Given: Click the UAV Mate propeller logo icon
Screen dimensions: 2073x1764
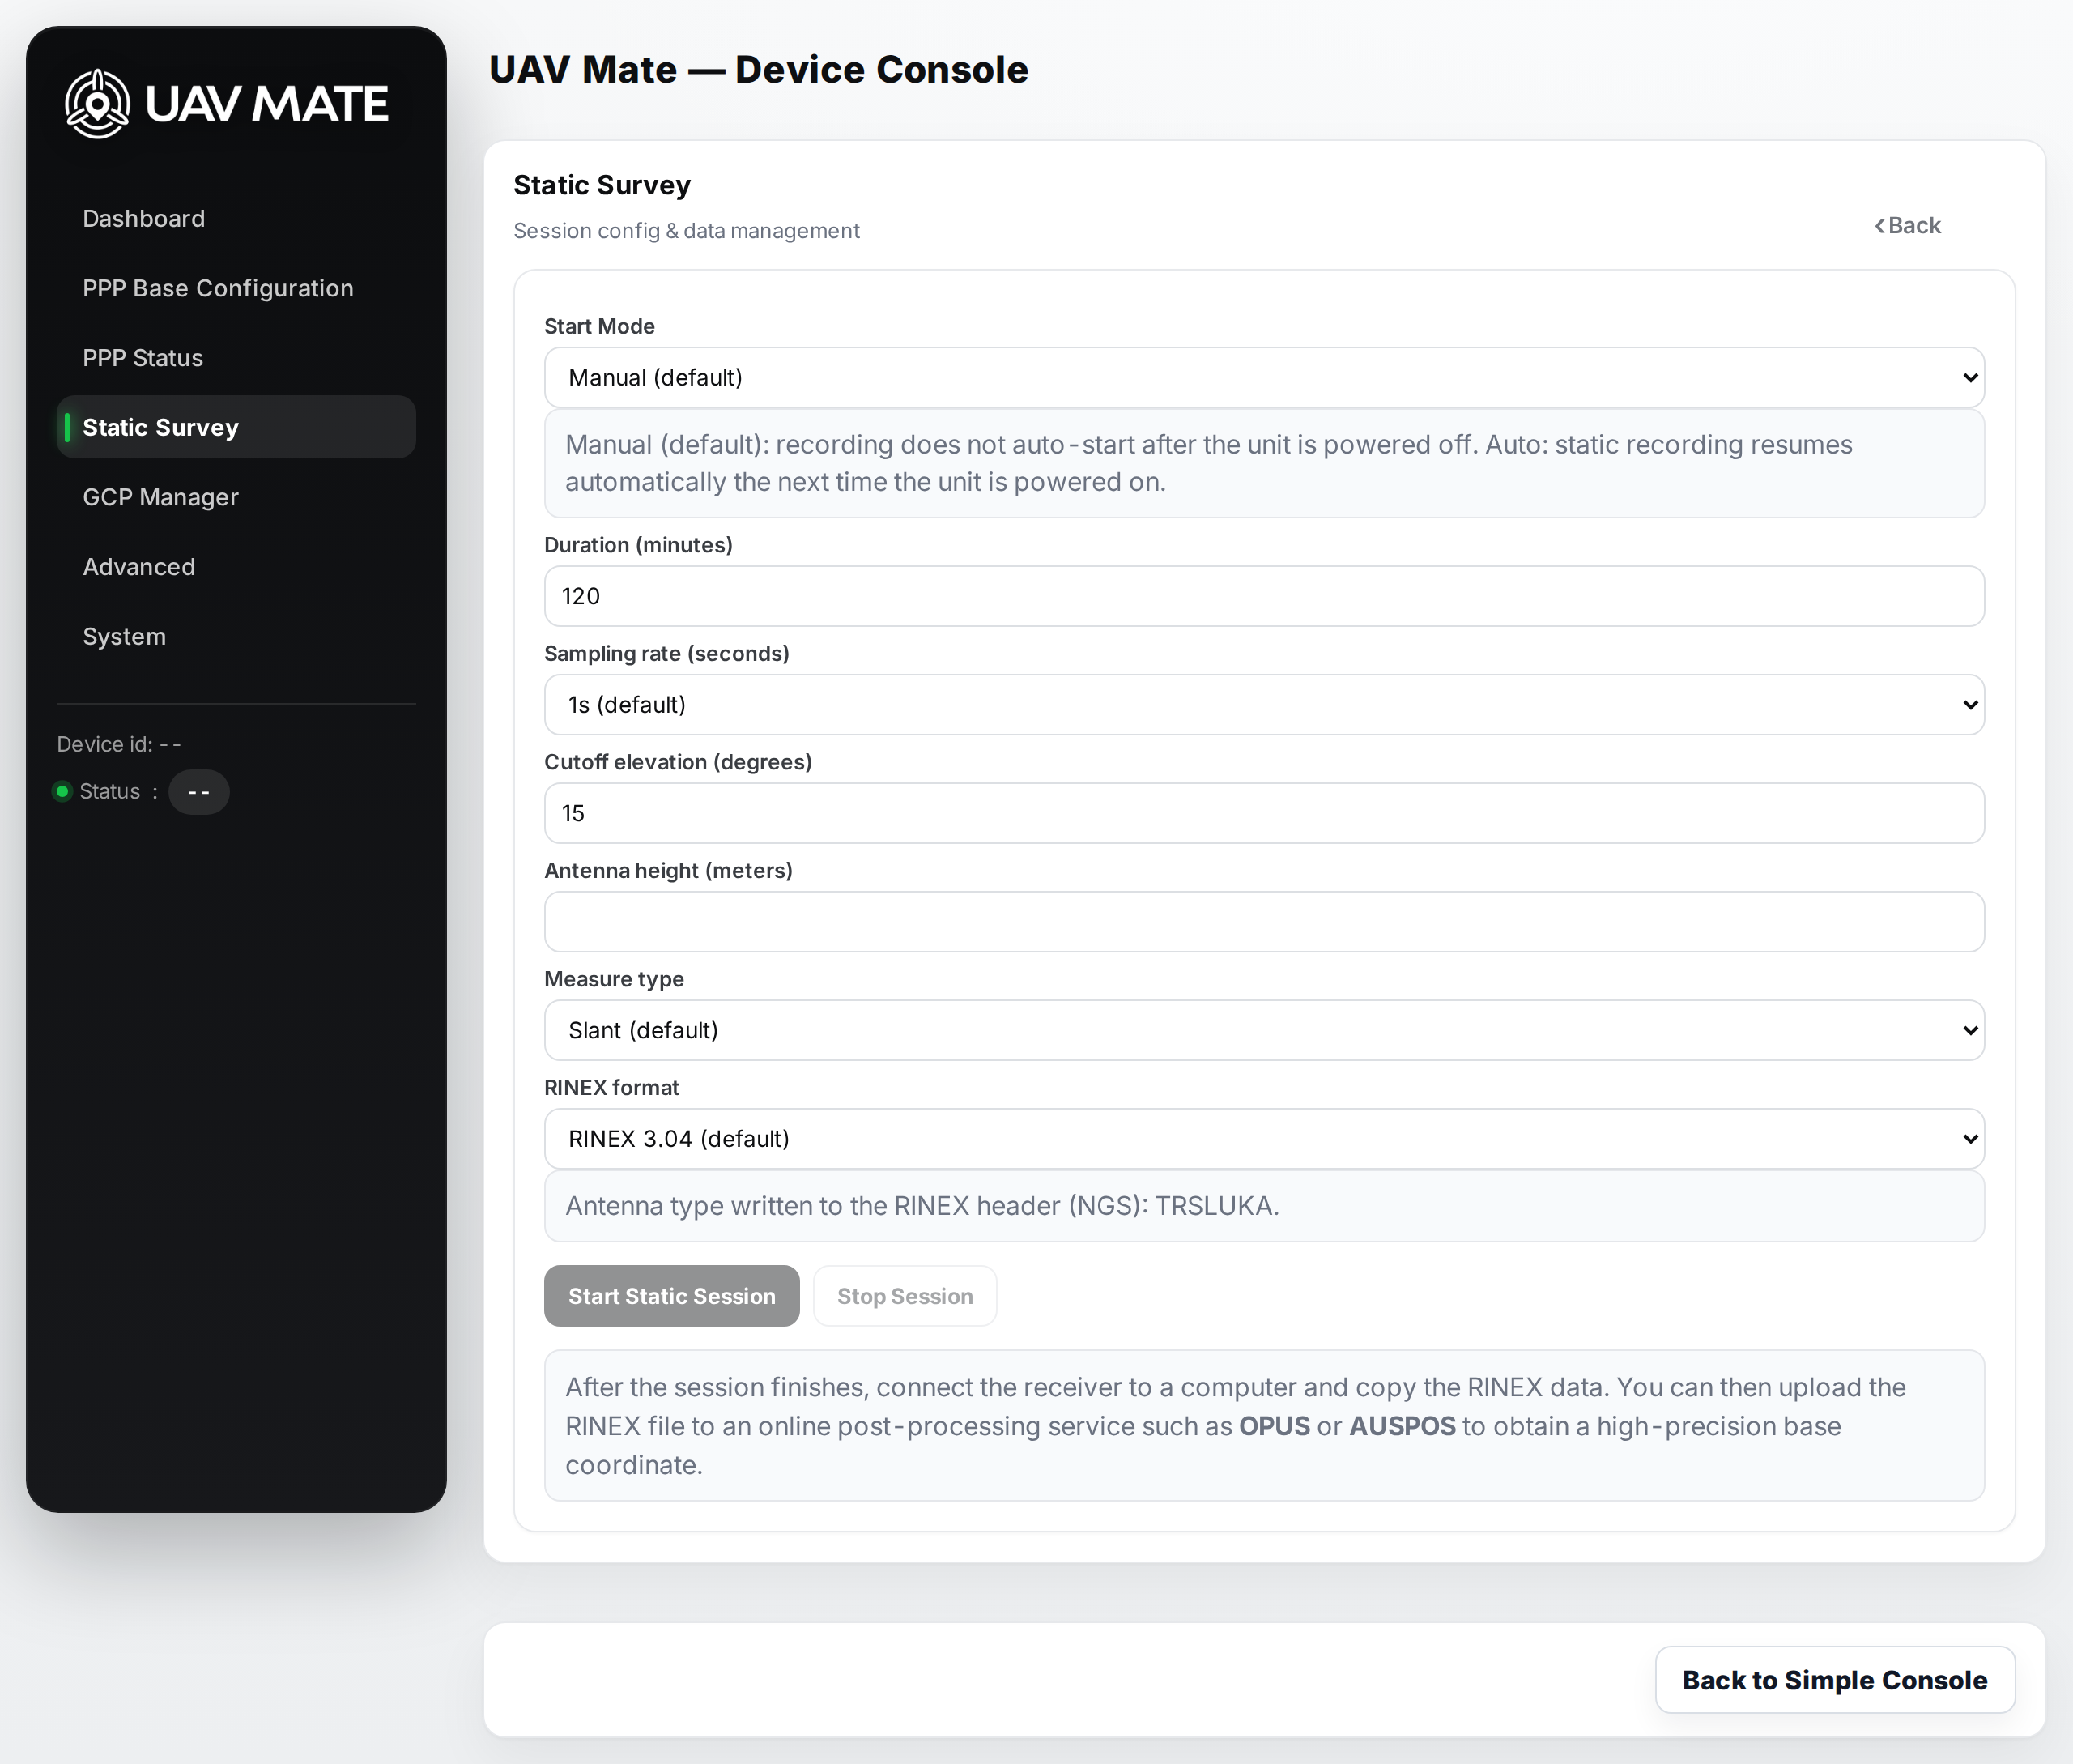Looking at the screenshot, I should [97, 103].
